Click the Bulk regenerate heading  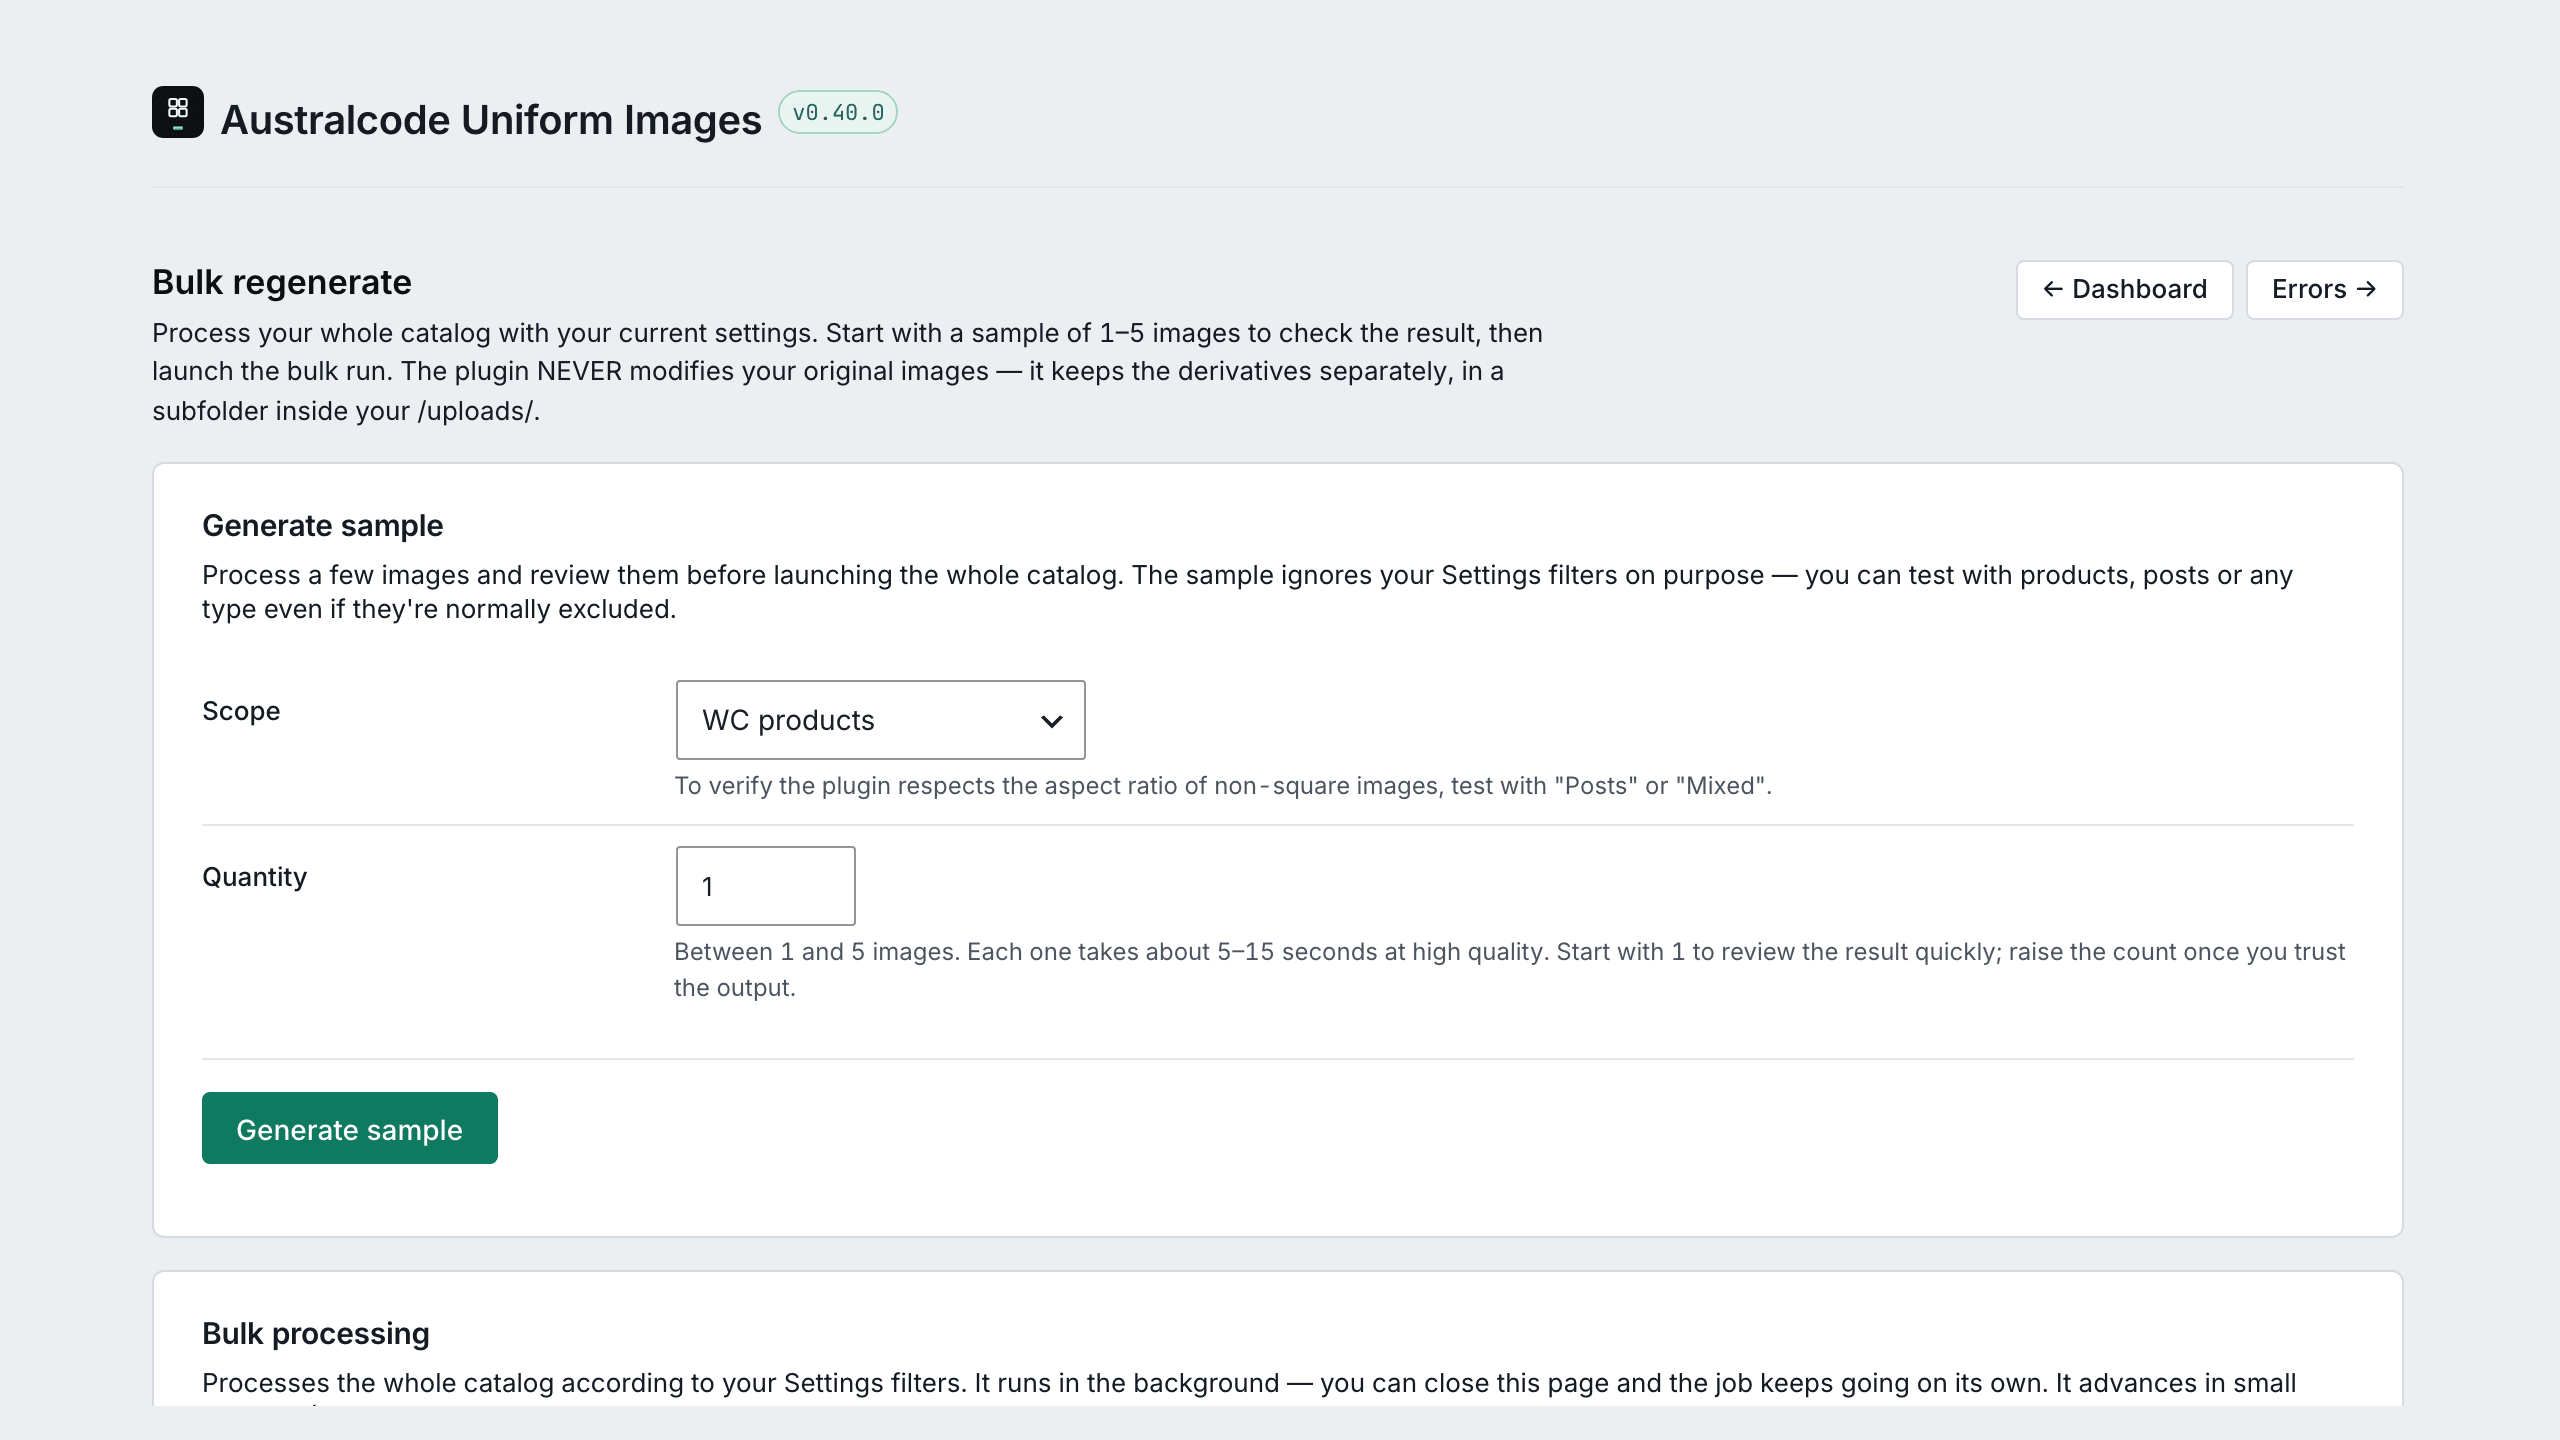282,282
